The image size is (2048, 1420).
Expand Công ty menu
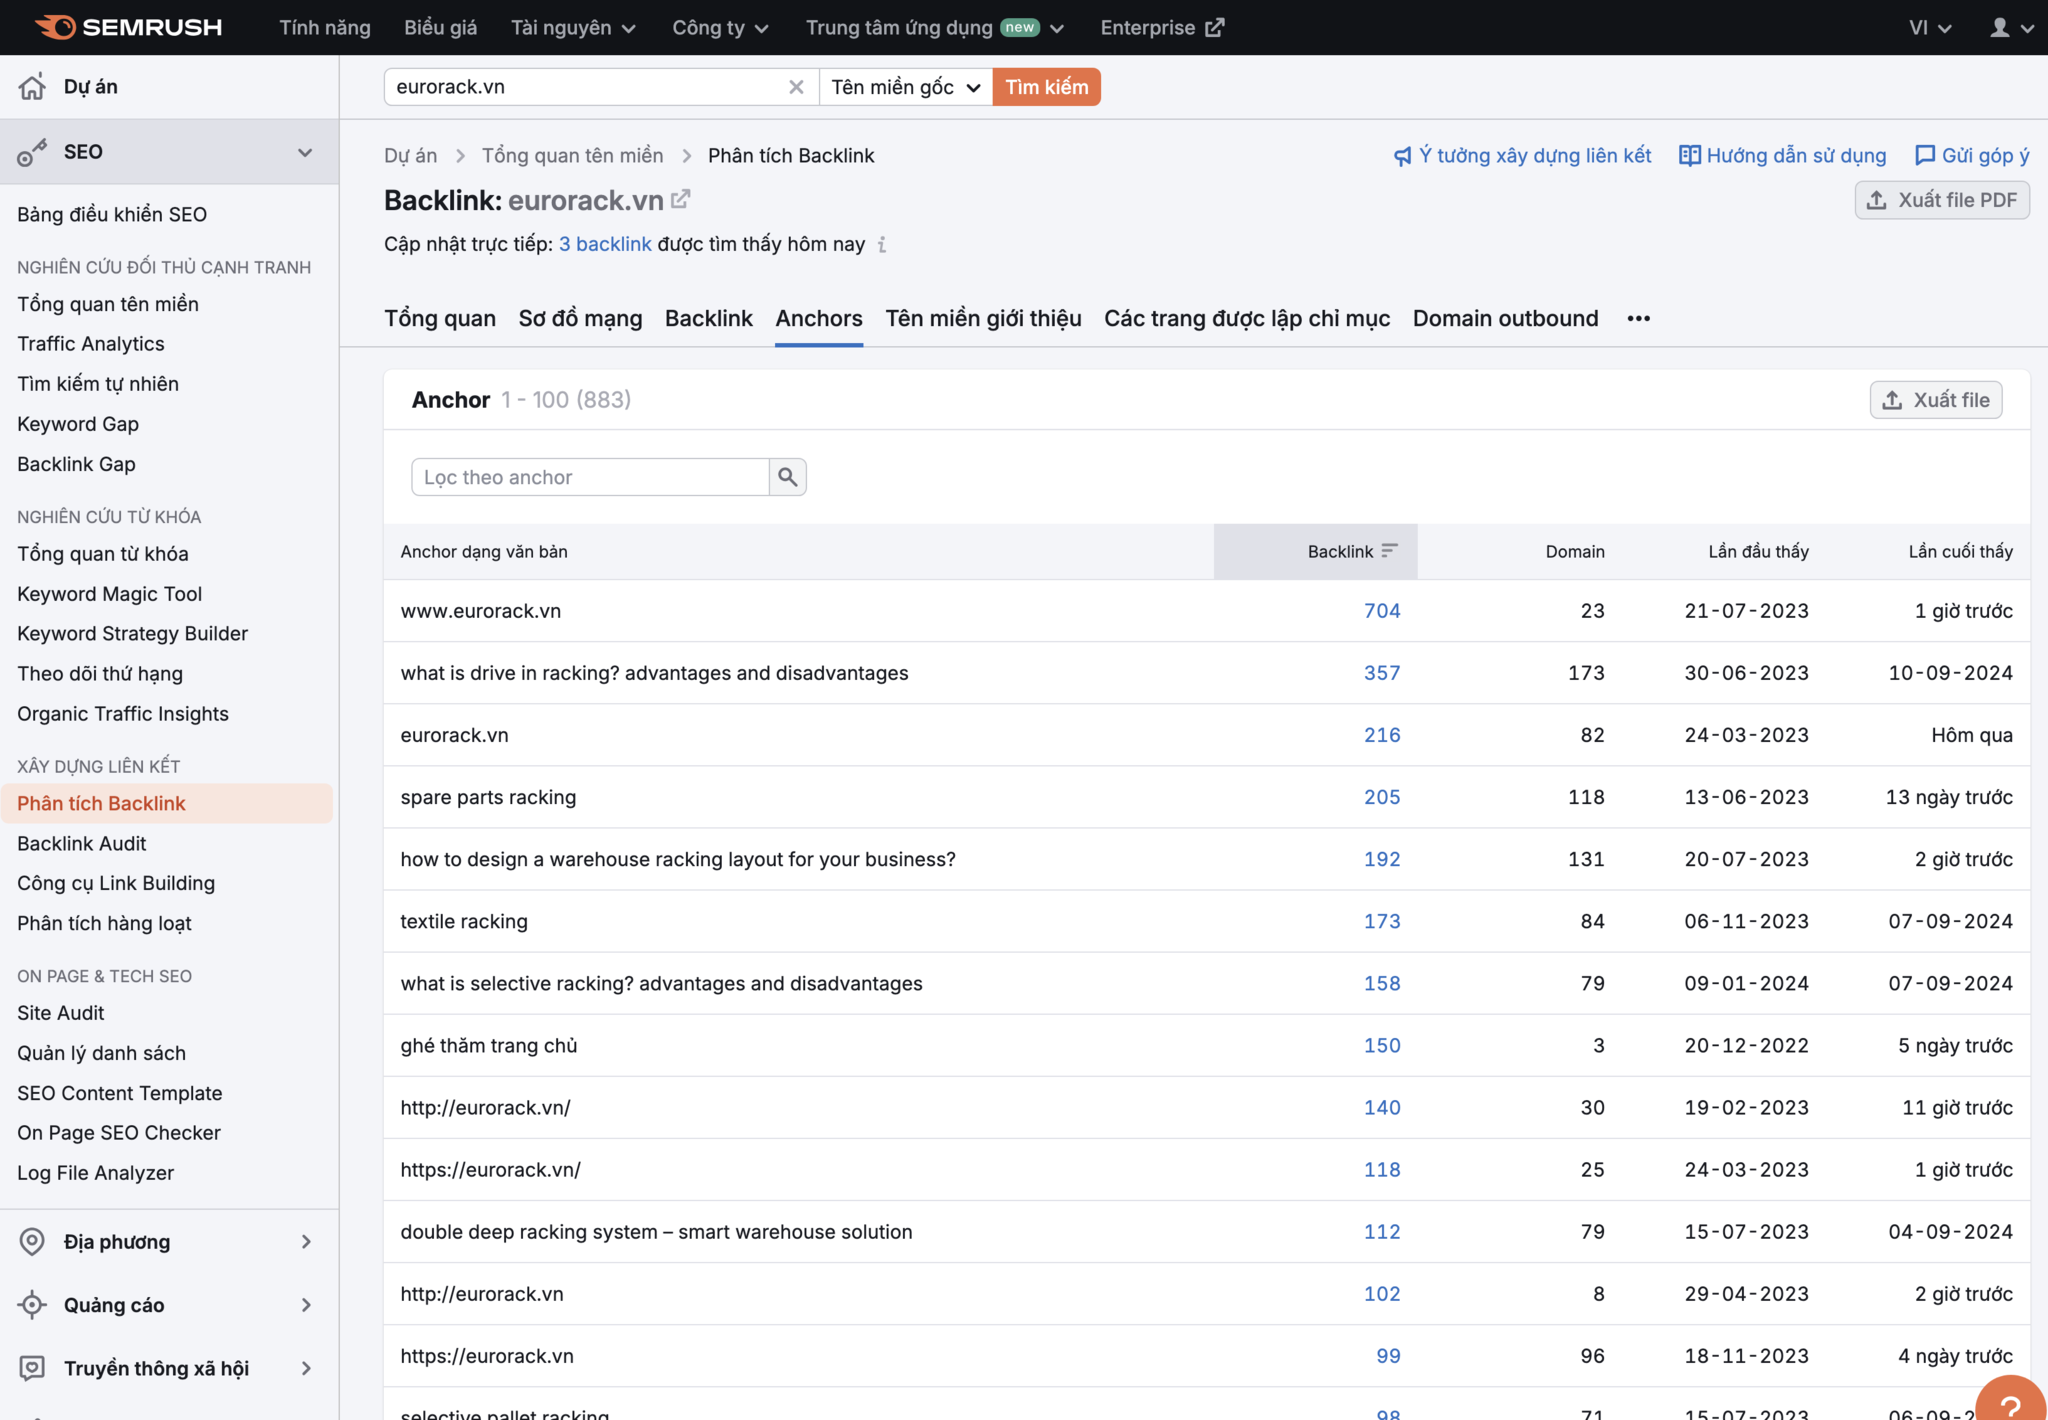tap(720, 27)
